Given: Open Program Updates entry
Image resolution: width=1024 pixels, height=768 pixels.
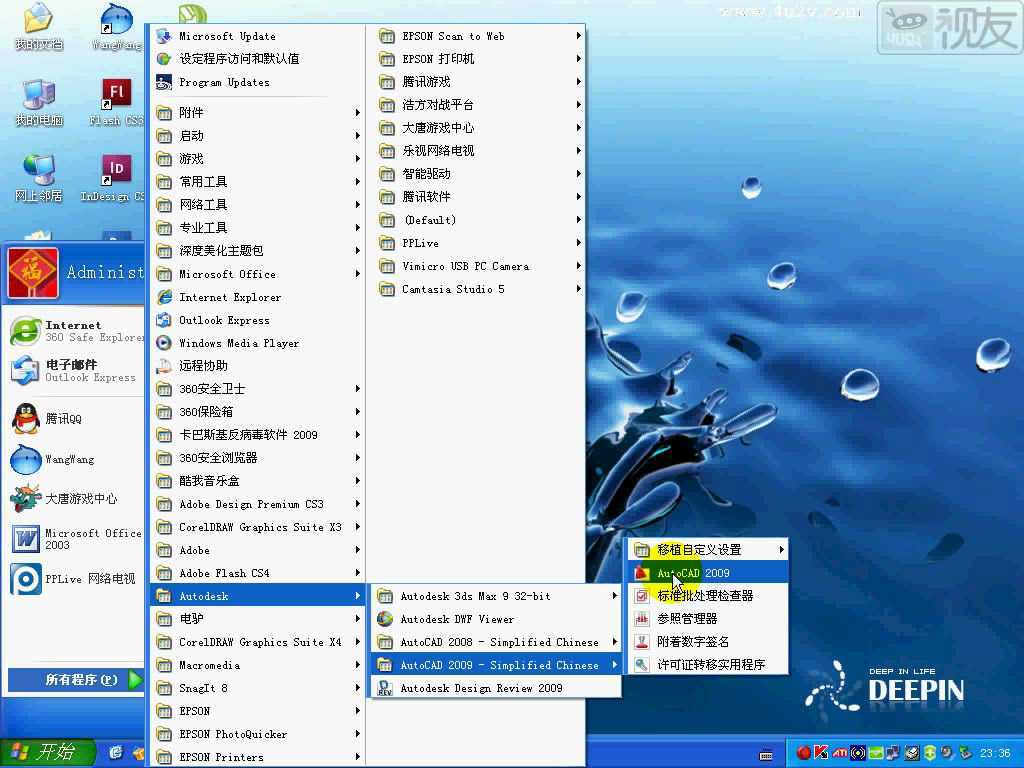Looking at the screenshot, I should pos(257,82).
